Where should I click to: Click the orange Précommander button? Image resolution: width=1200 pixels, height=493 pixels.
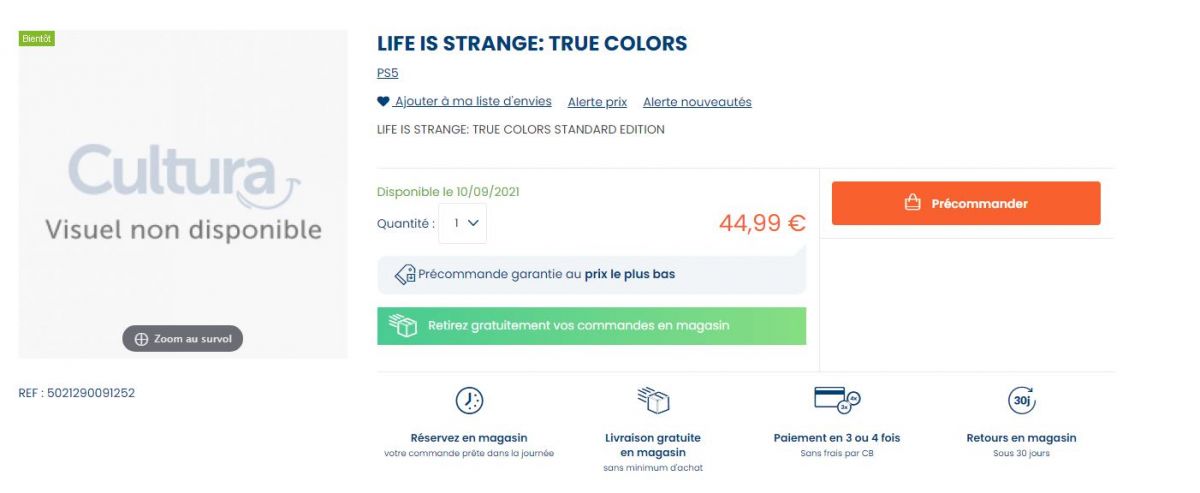click(x=966, y=203)
